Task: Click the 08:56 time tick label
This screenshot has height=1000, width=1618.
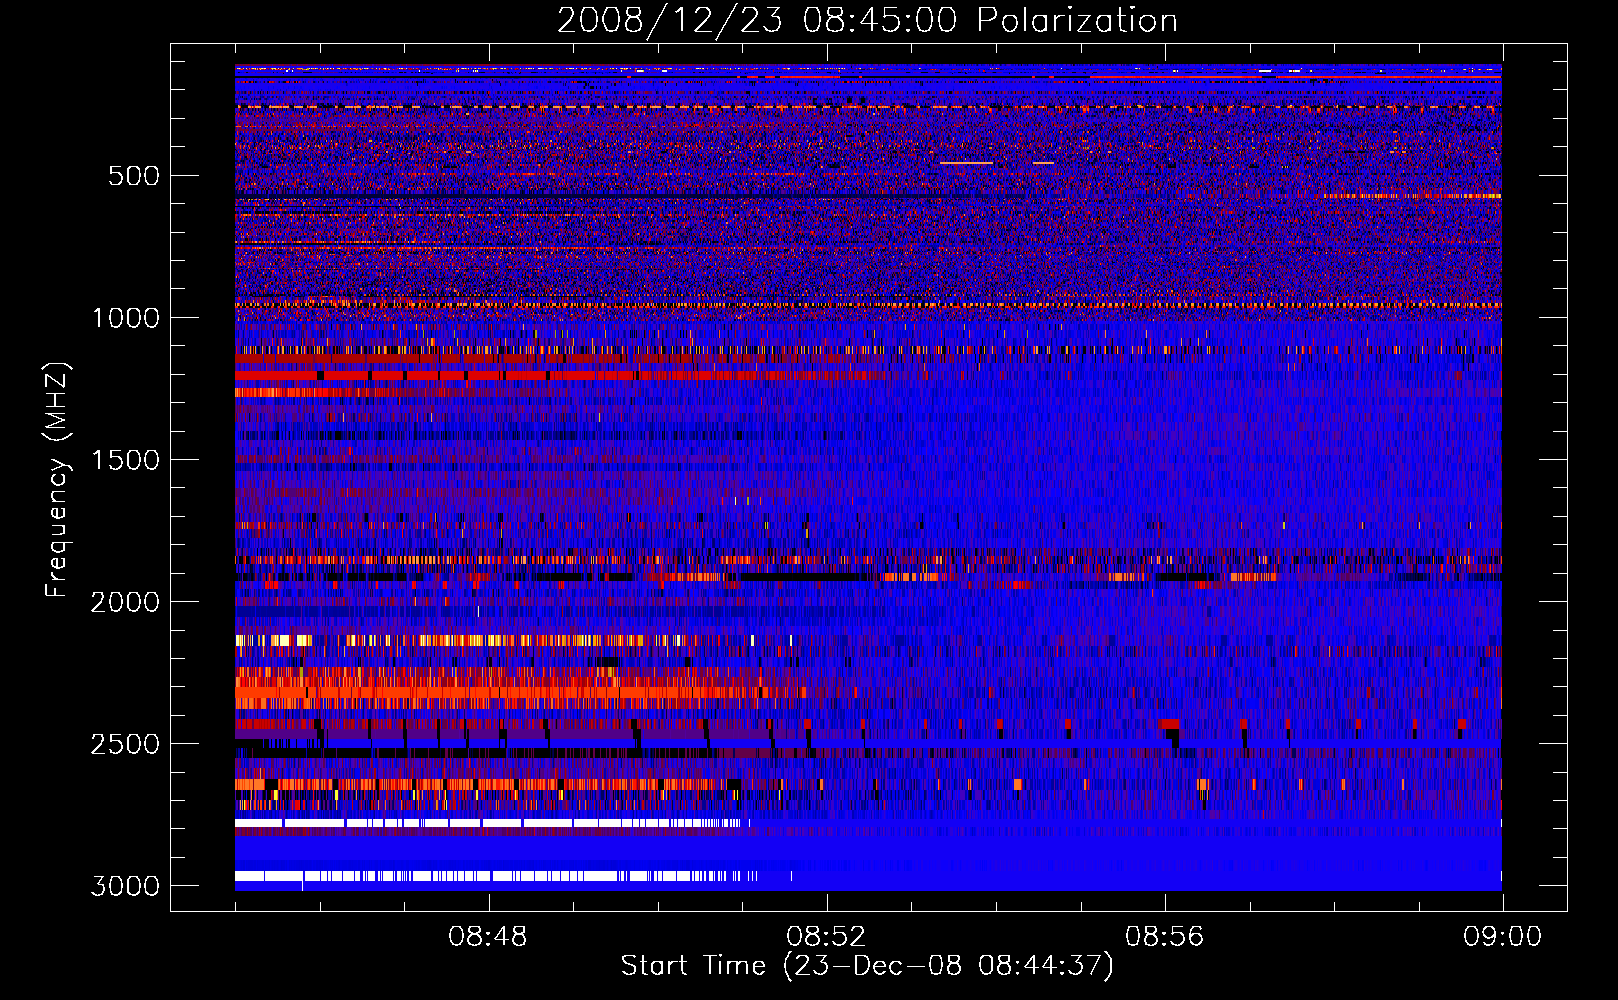Action: pos(1164,937)
